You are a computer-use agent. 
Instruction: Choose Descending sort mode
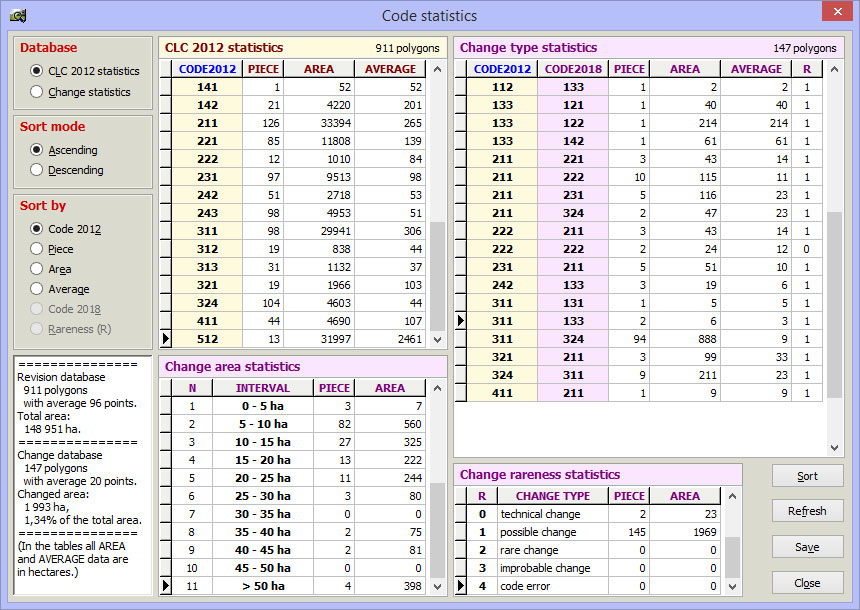click(37, 170)
